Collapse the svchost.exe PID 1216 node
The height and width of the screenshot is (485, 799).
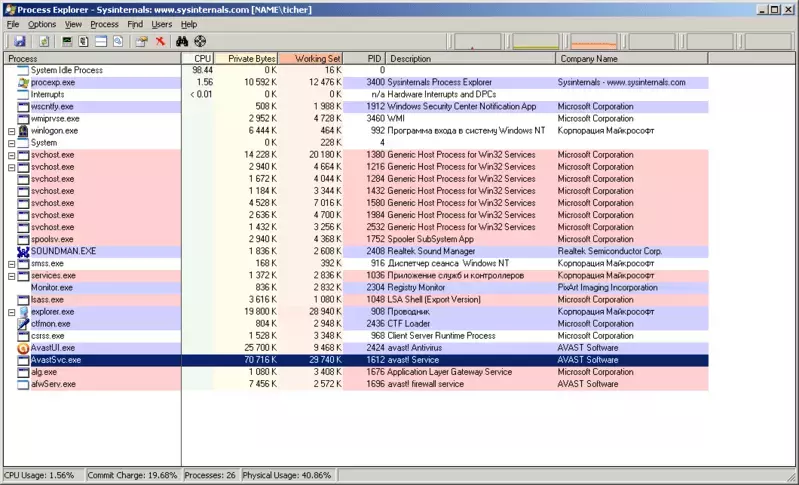click(11, 168)
